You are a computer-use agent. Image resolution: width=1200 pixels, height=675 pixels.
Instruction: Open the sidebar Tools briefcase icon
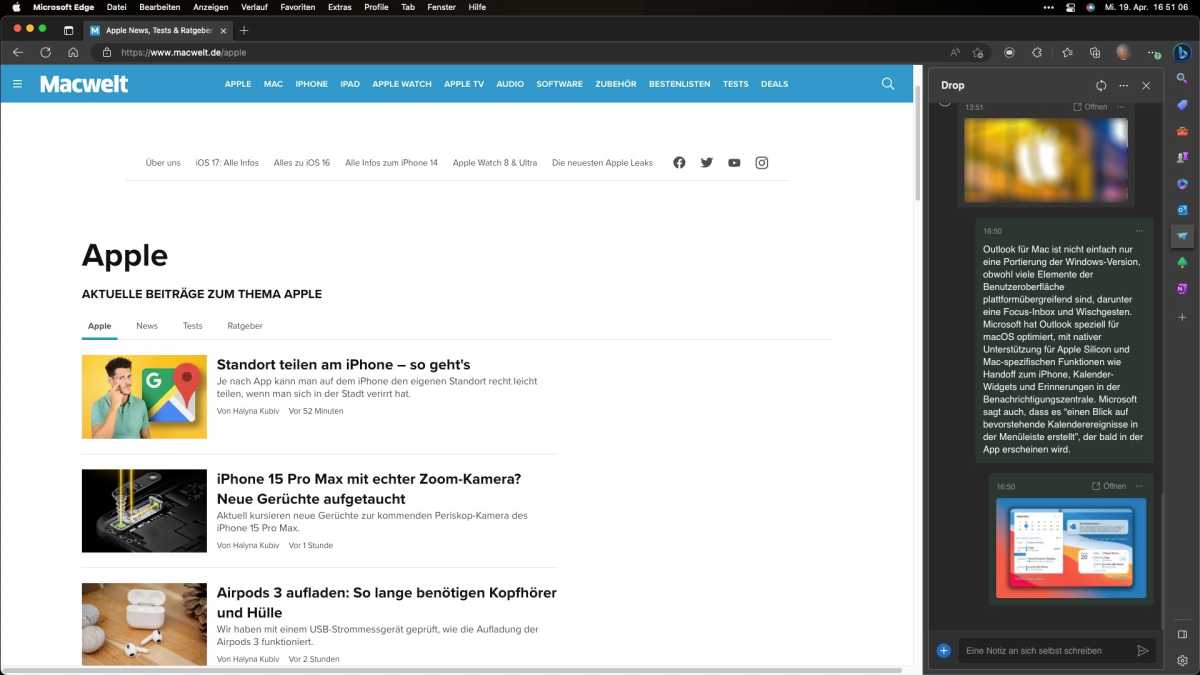click(1182, 131)
